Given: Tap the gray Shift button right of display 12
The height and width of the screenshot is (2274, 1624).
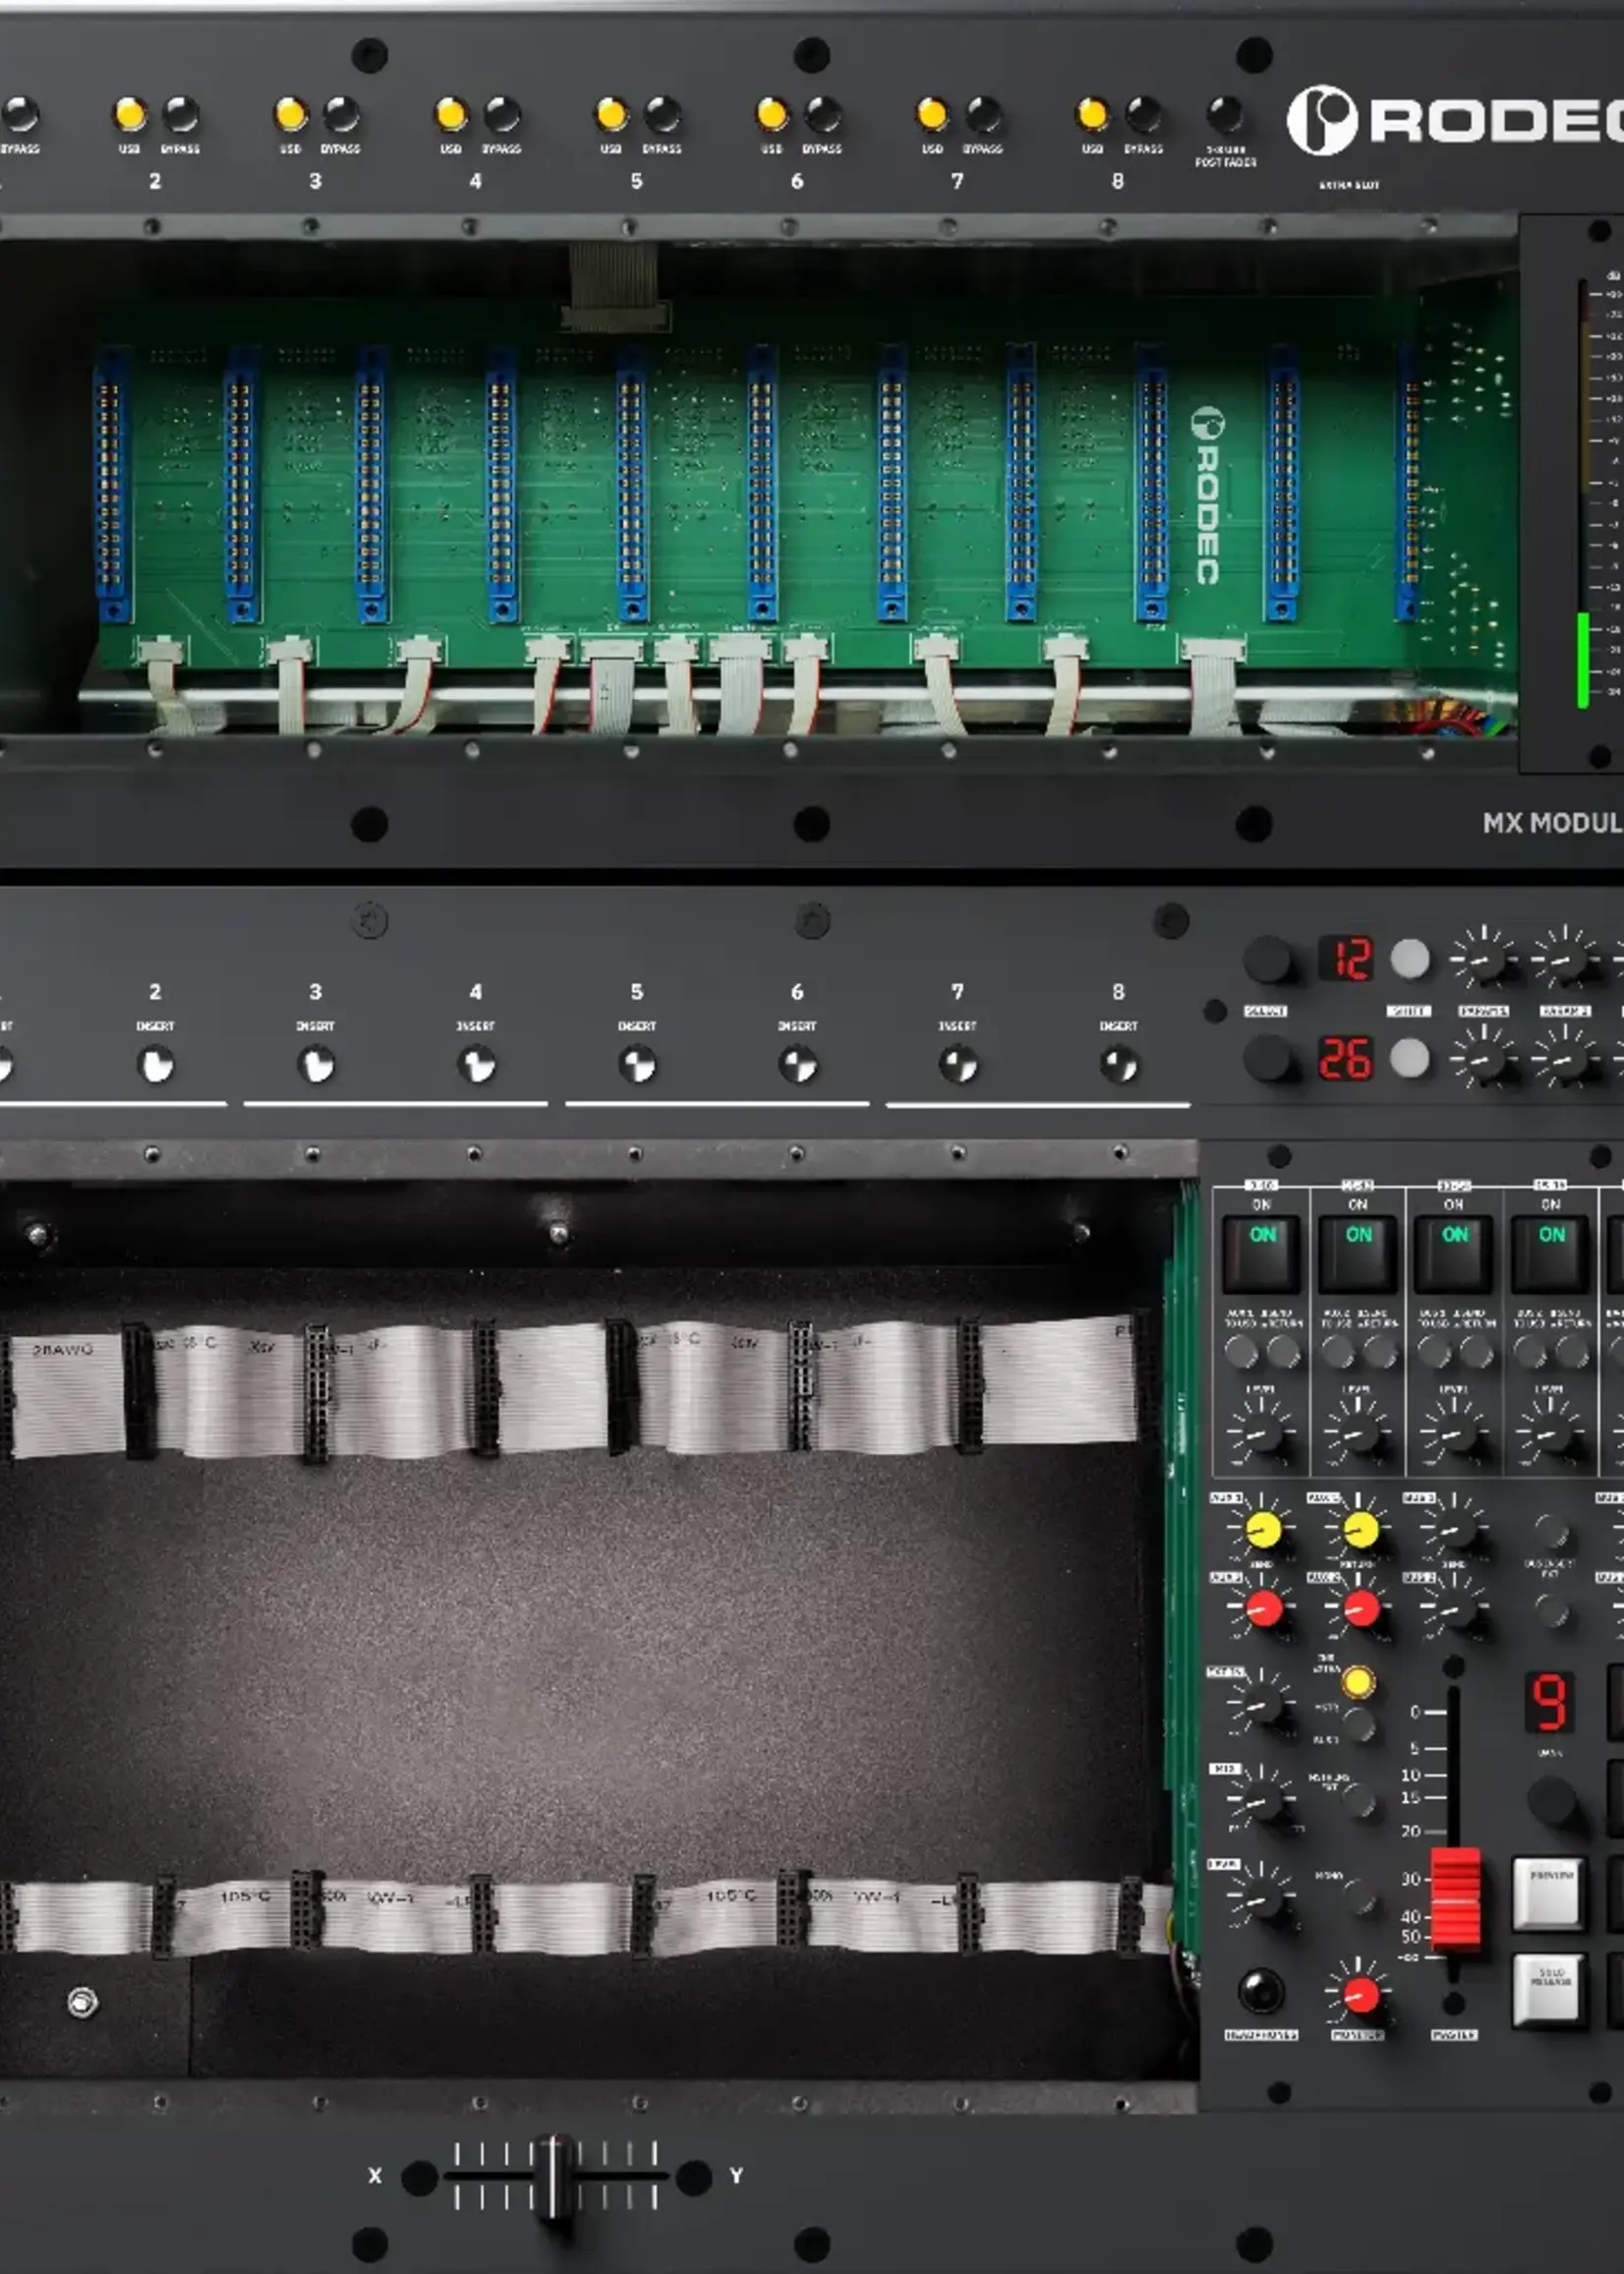Looking at the screenshot, I should 1410,958.
